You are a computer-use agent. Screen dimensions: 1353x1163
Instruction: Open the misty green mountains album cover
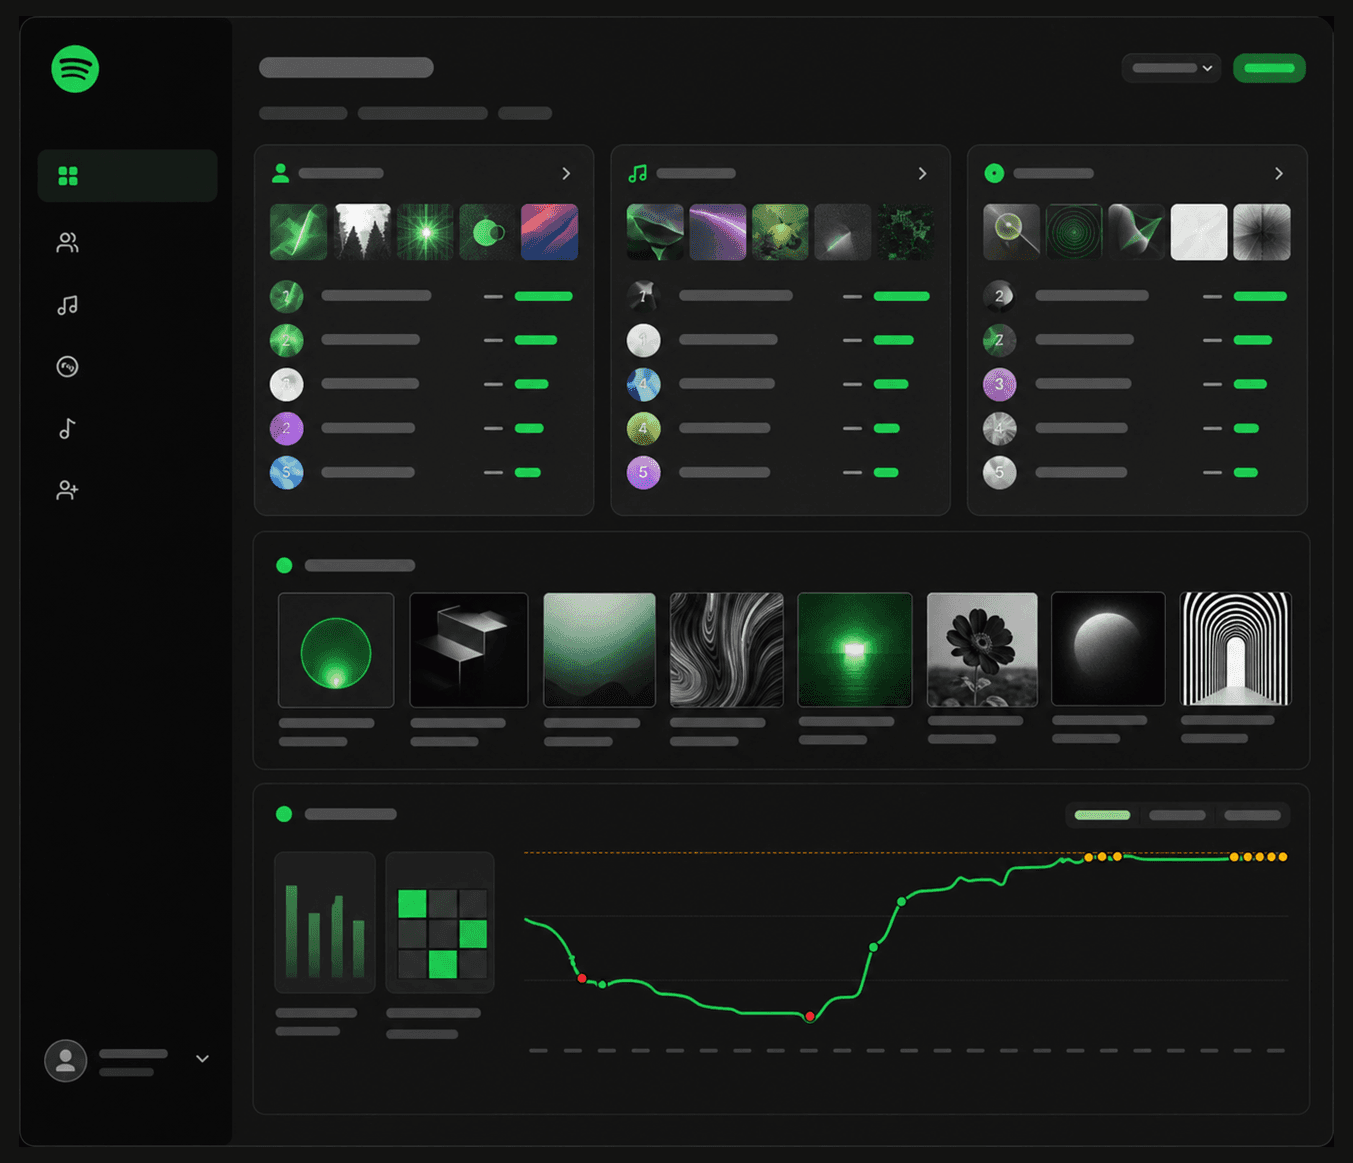pos(599,650)
